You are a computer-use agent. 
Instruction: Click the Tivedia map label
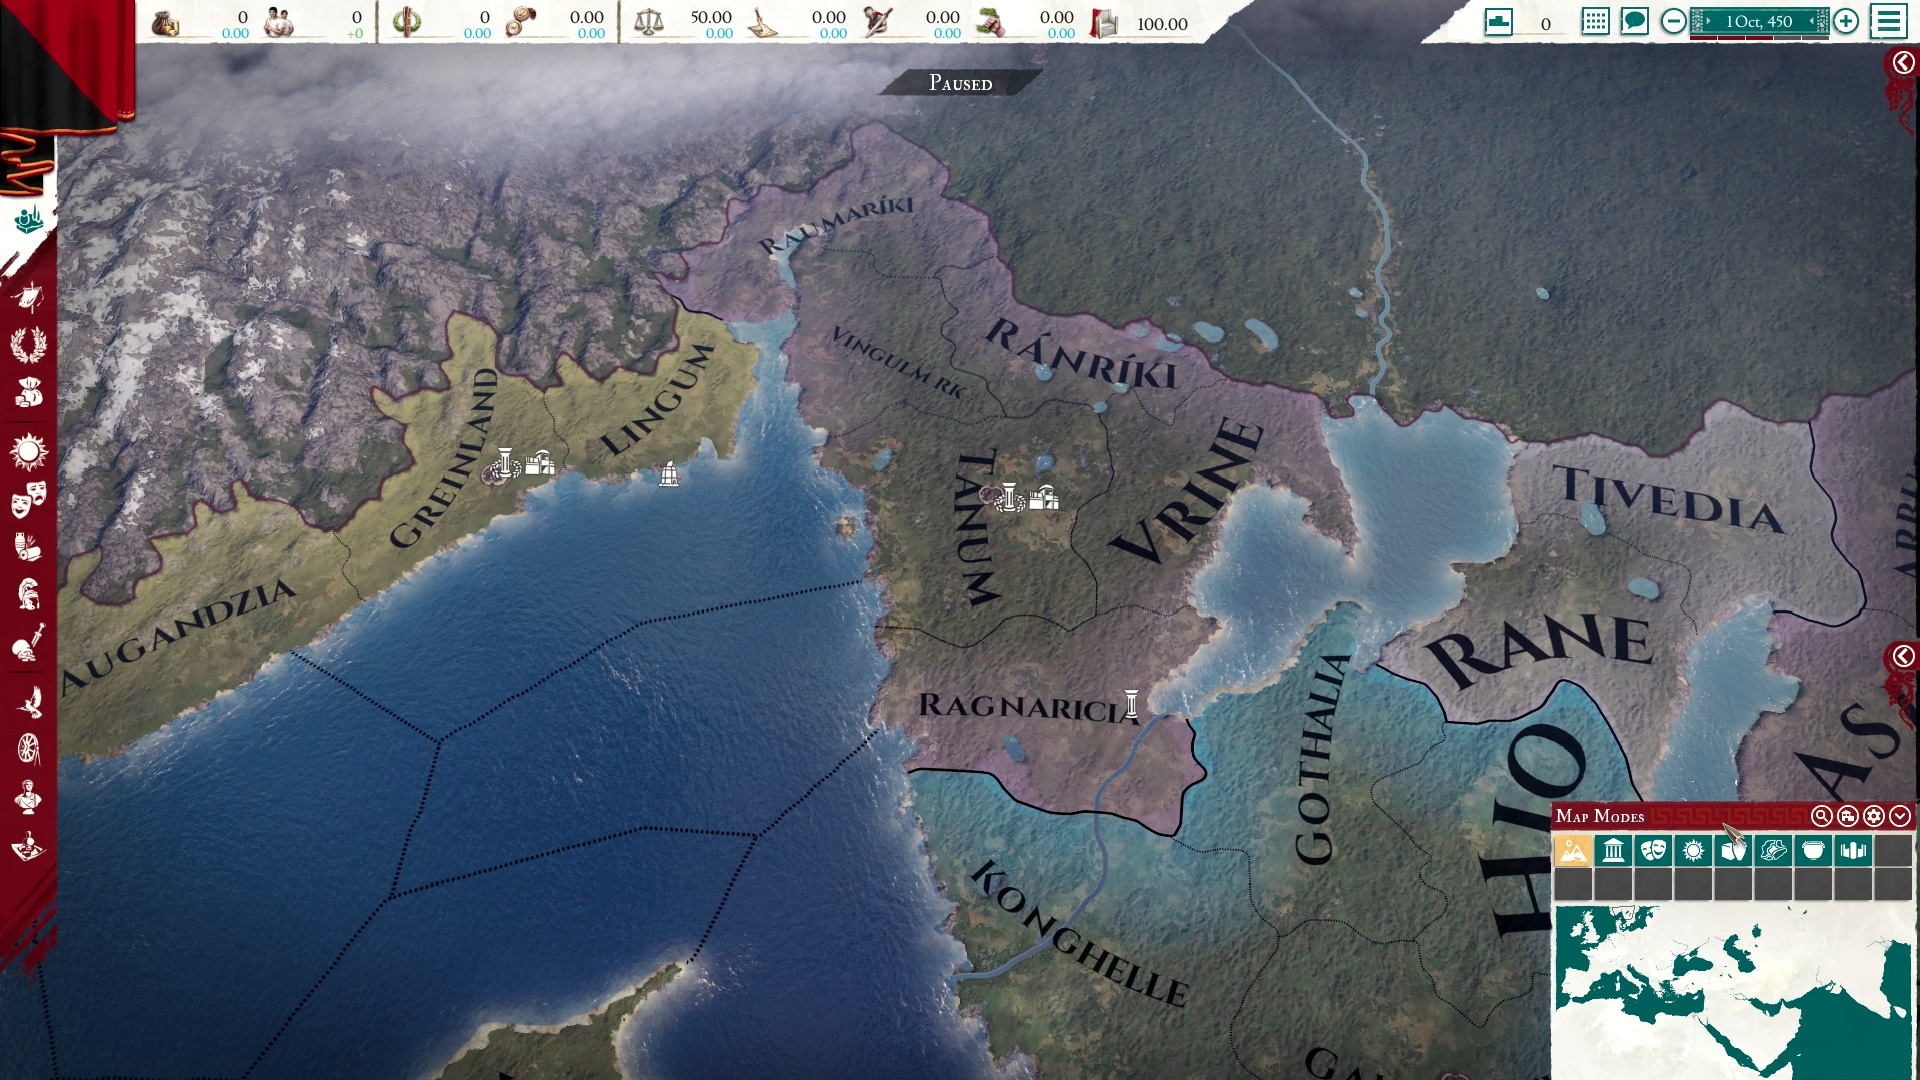[x=1669, y=499]
